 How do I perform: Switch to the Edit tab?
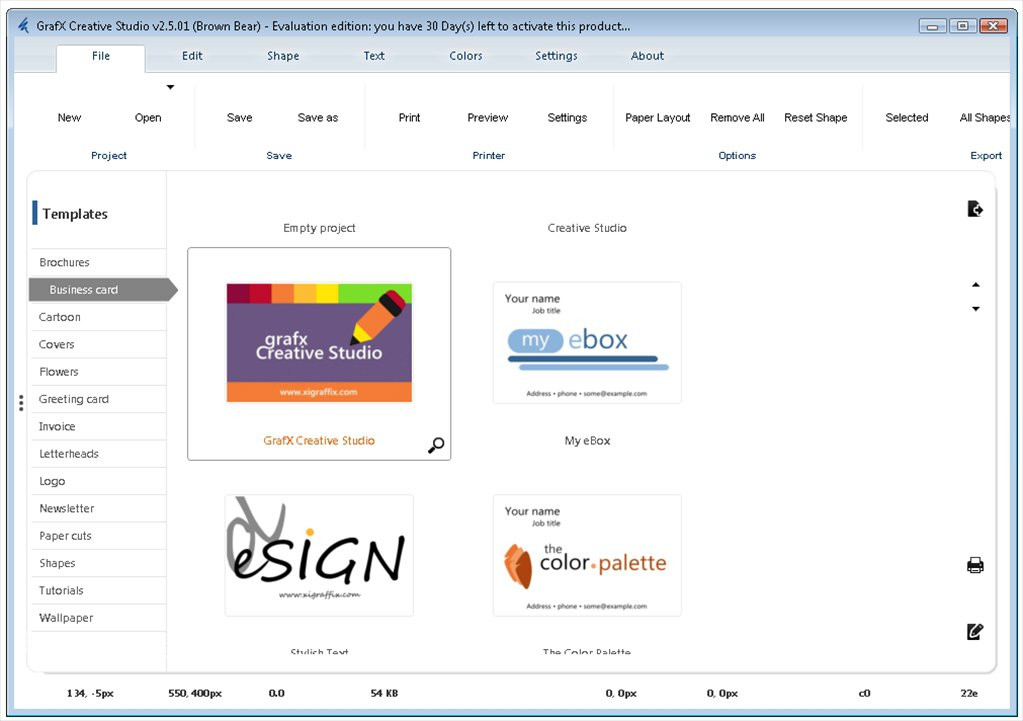point(192,56)
